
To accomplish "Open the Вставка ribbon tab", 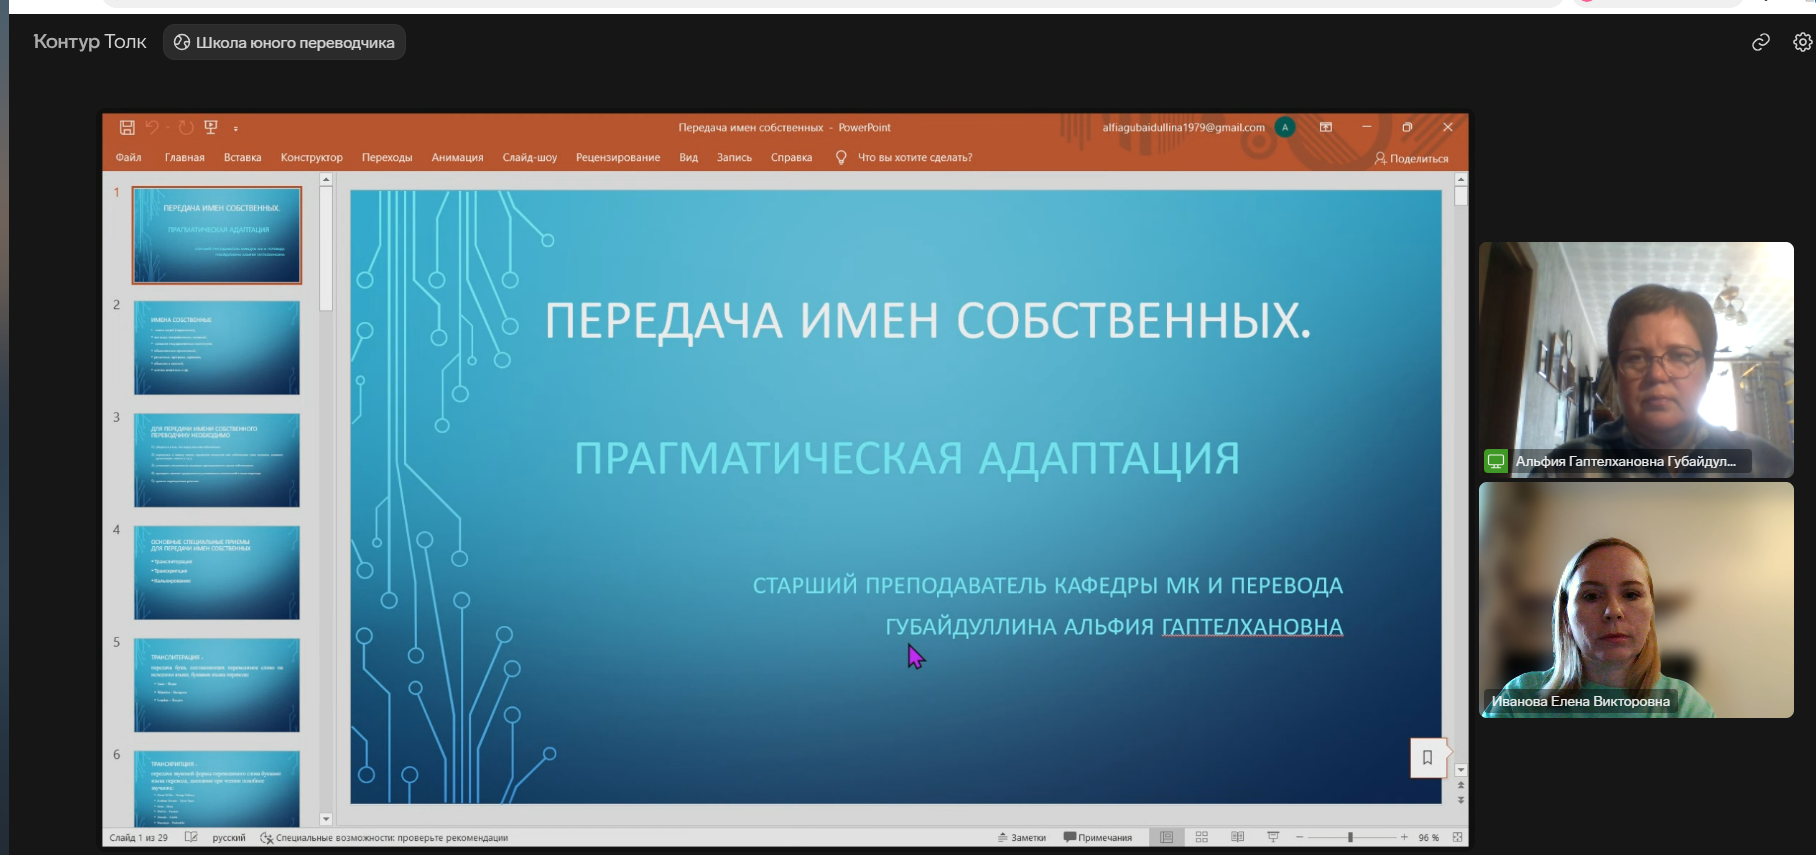I will coord(242,158).
